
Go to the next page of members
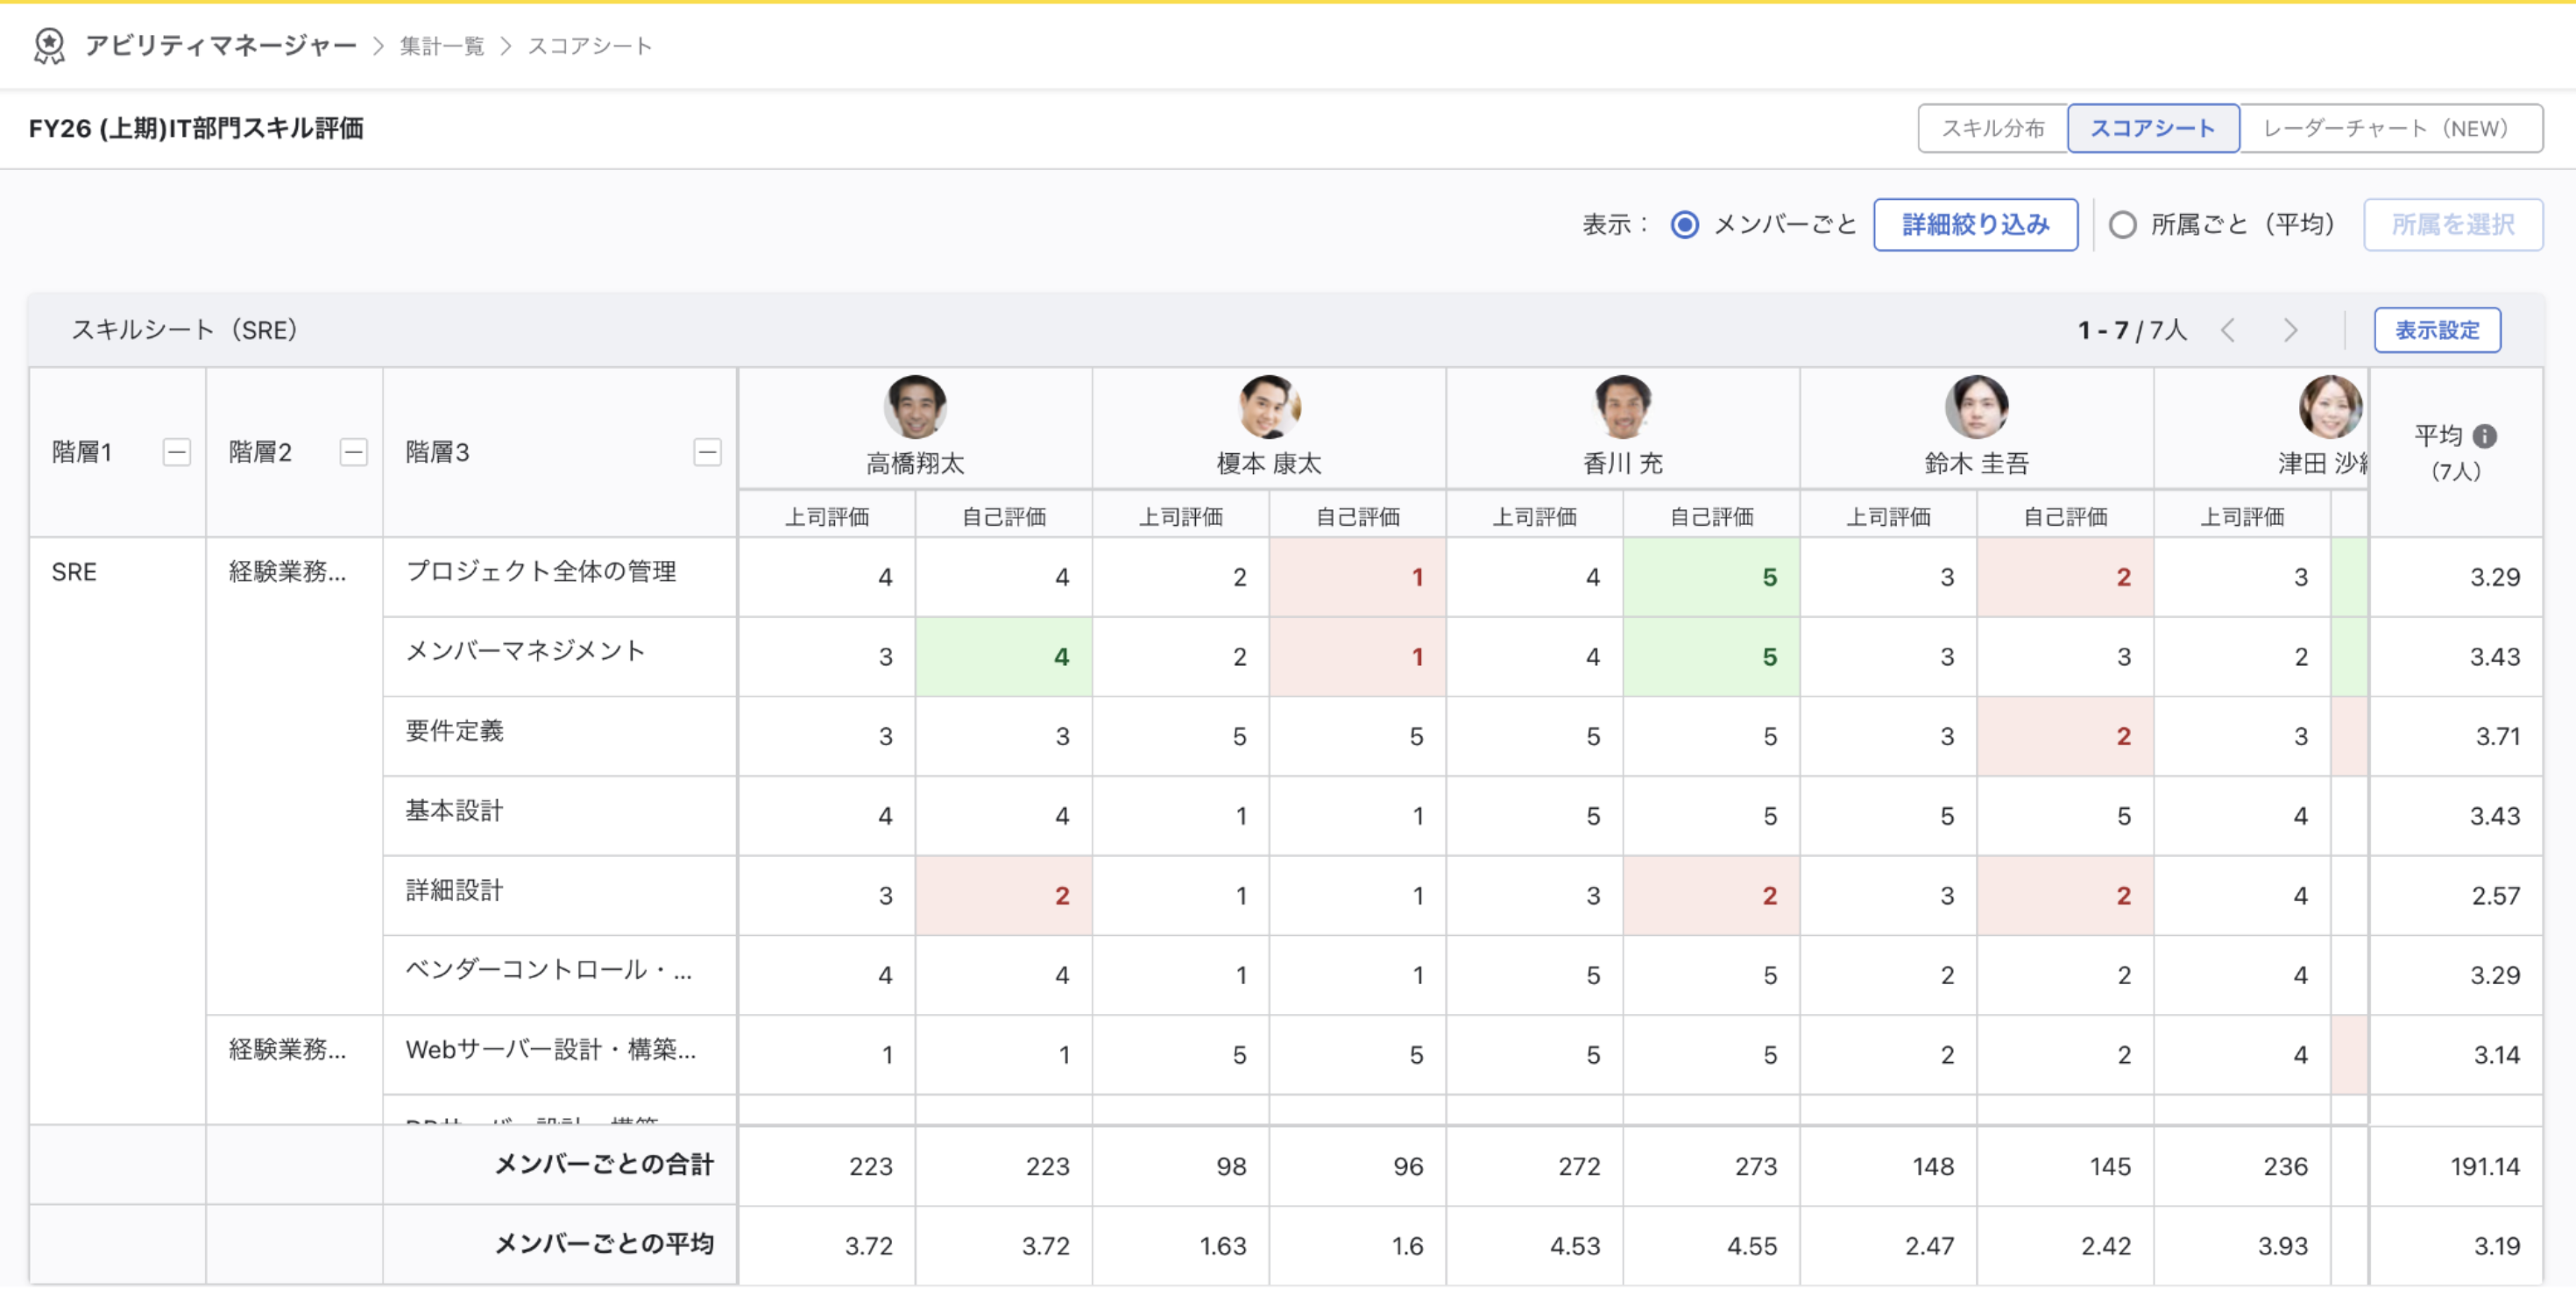2290,330
